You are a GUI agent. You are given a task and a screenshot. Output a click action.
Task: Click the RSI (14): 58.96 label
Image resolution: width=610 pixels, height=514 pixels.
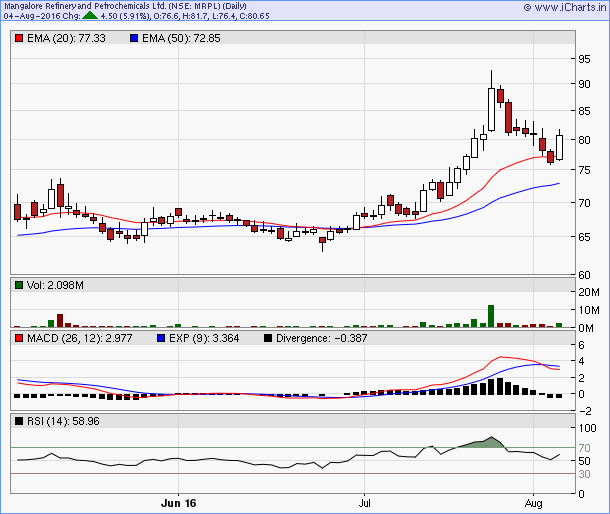[x=63, y=421]
